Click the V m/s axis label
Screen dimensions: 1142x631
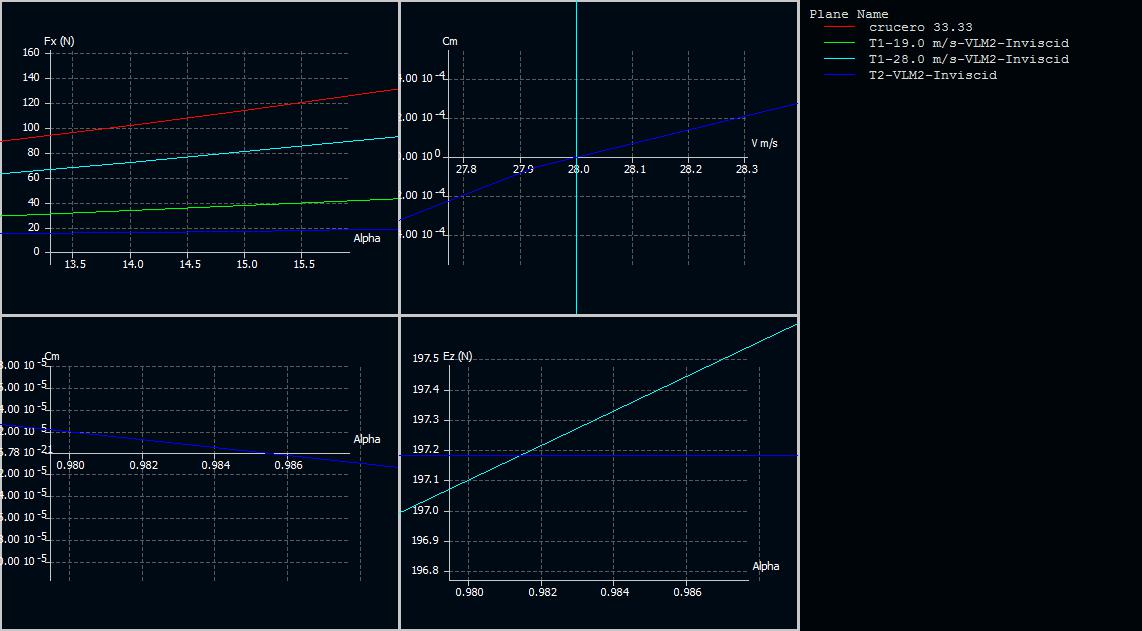pos(764,144)
